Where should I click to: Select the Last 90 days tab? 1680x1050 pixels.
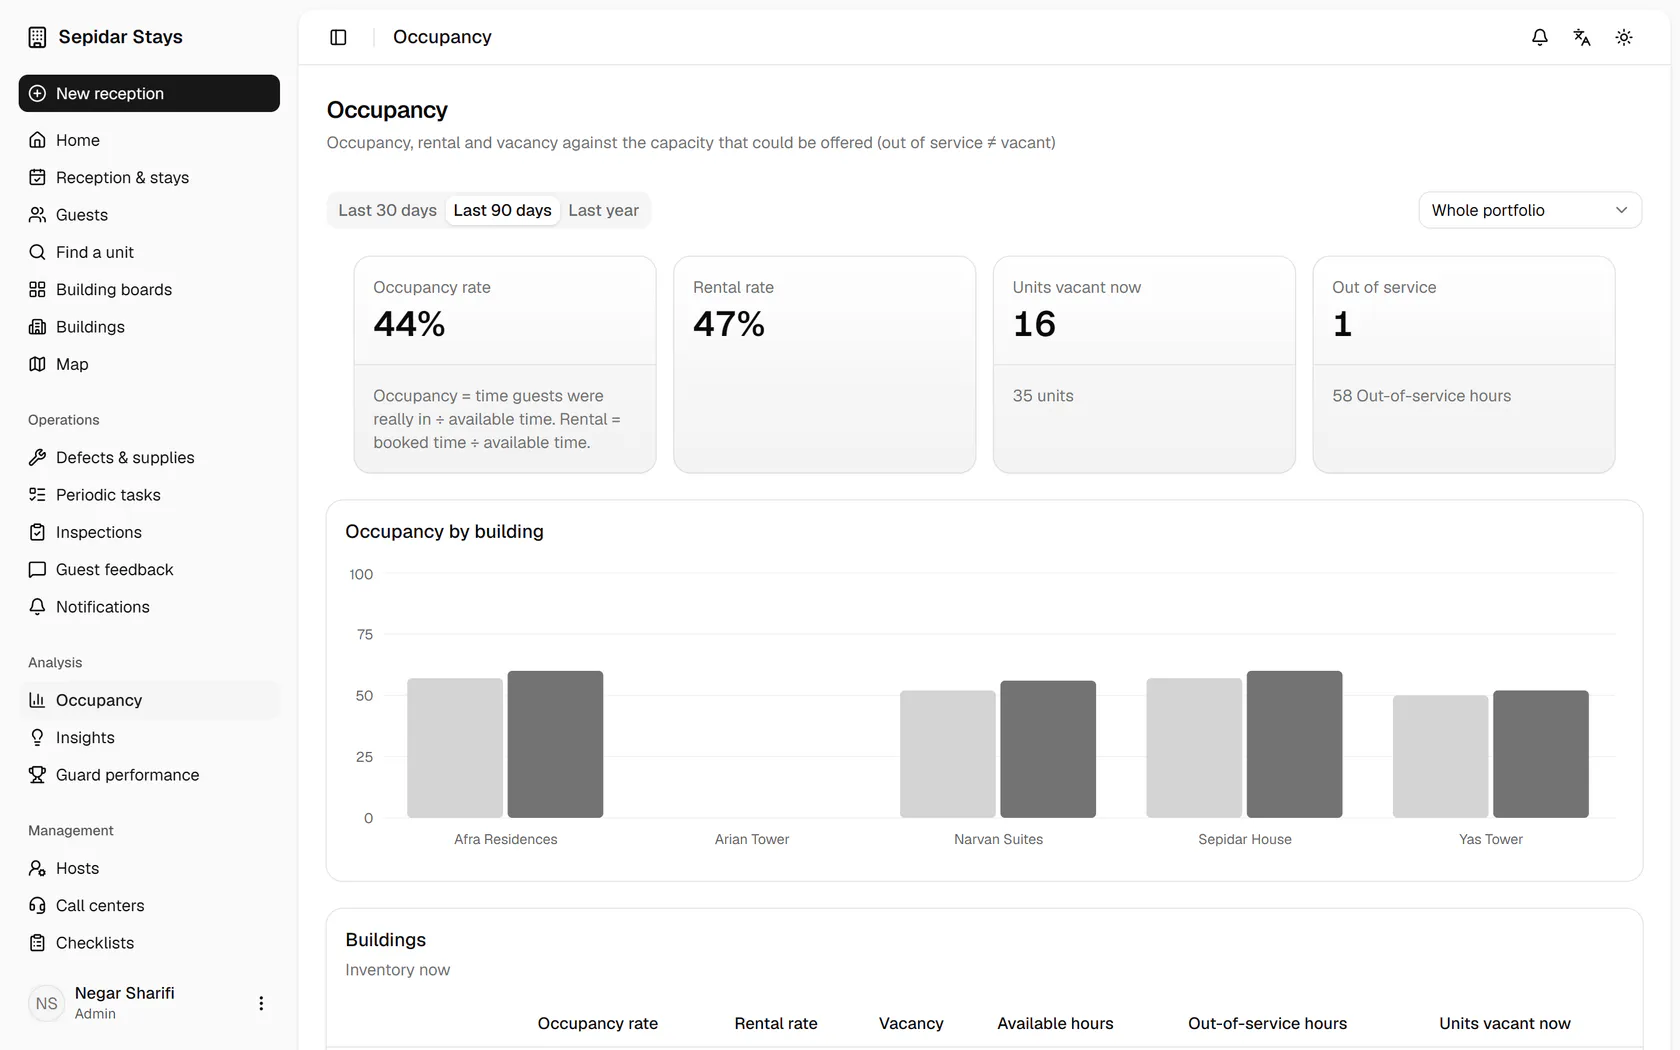[x=502, y=210]
